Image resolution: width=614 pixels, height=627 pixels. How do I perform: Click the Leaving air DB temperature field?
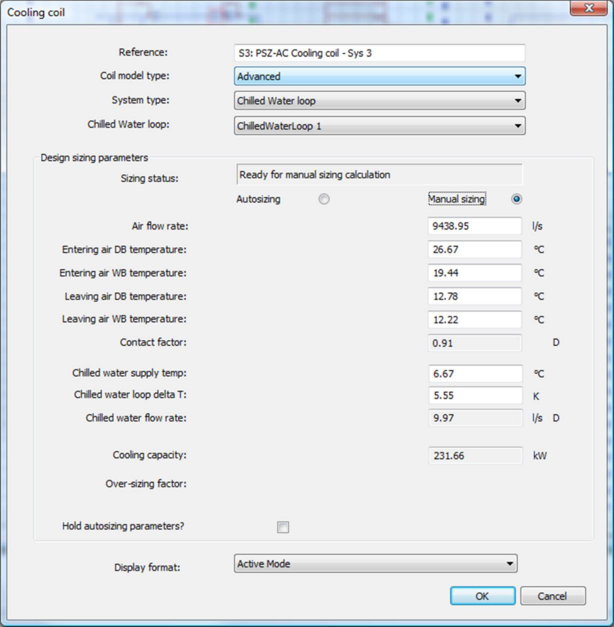[475, 296]
